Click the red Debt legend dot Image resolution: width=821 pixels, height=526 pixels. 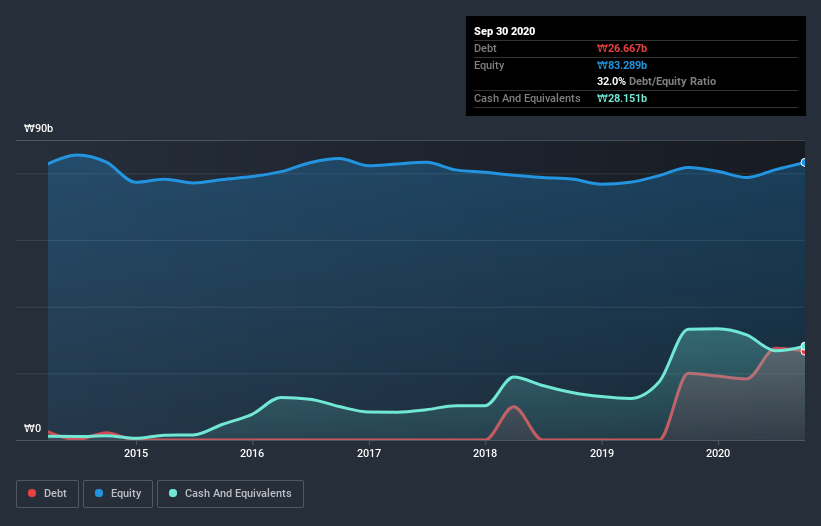tap(32, 493)
